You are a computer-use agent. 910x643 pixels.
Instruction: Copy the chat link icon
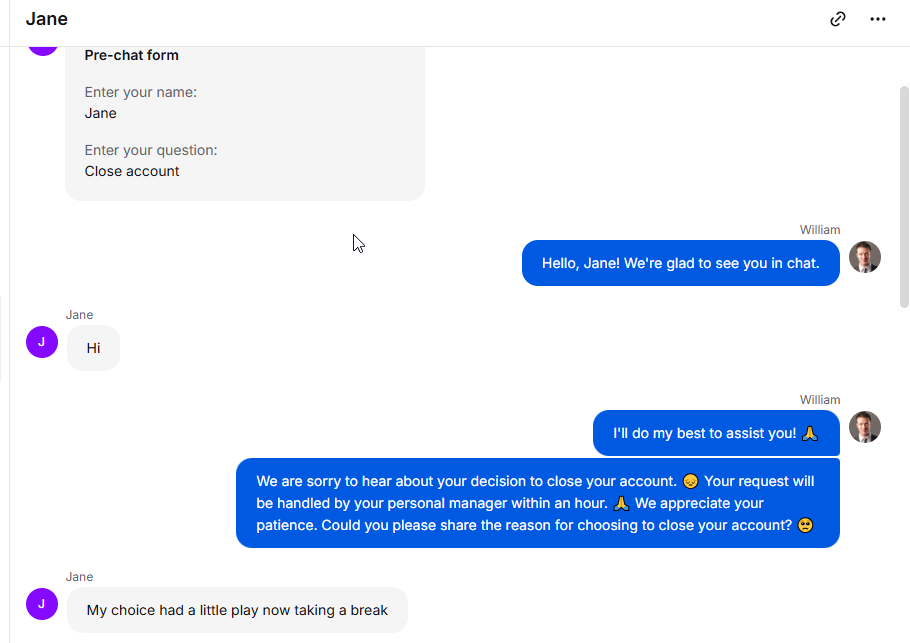(837, 19)
